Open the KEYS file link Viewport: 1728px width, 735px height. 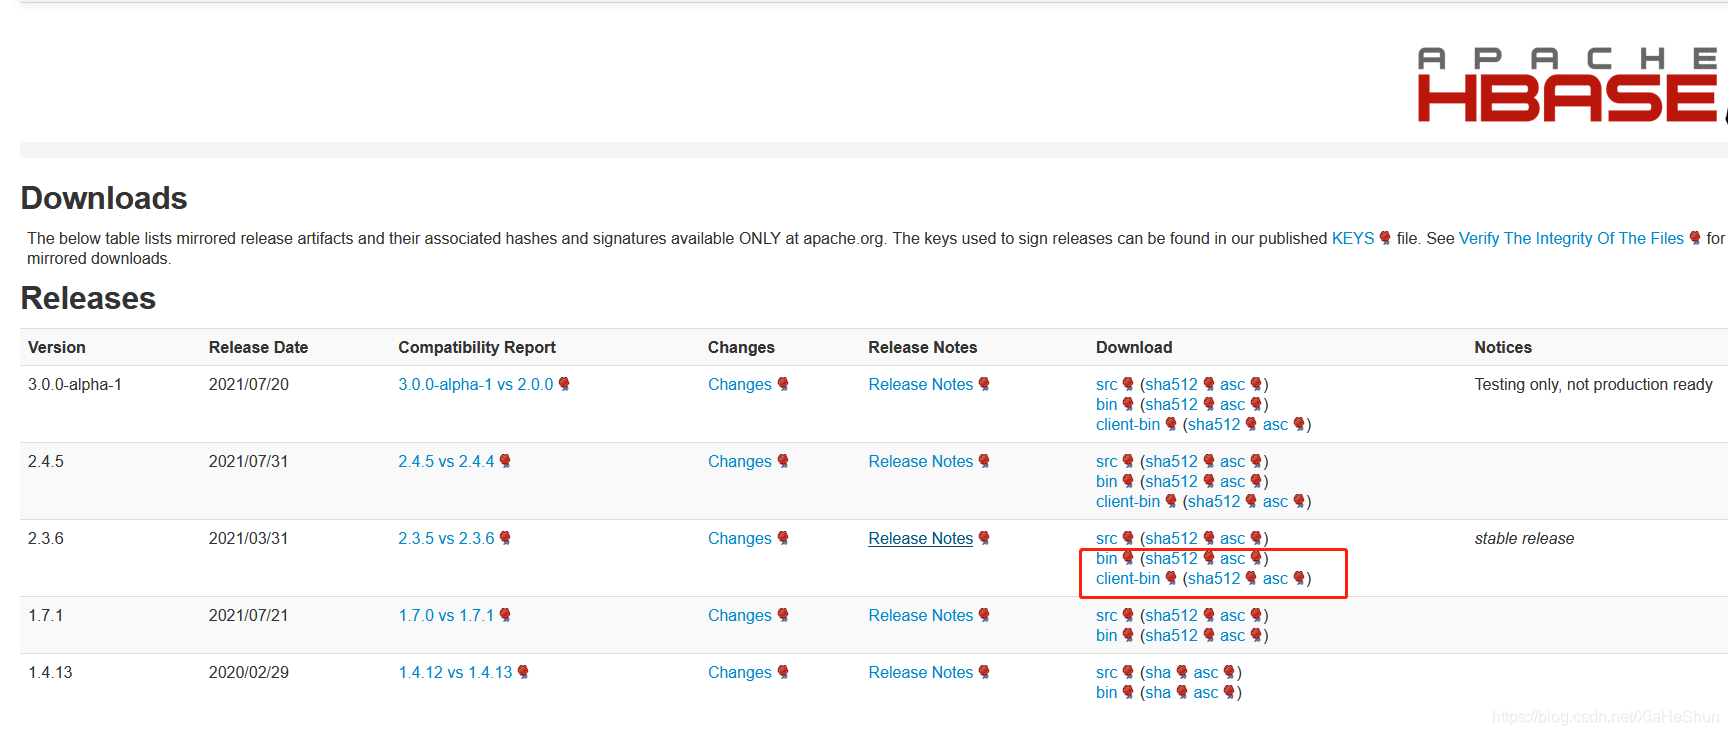pos(1353,238)
